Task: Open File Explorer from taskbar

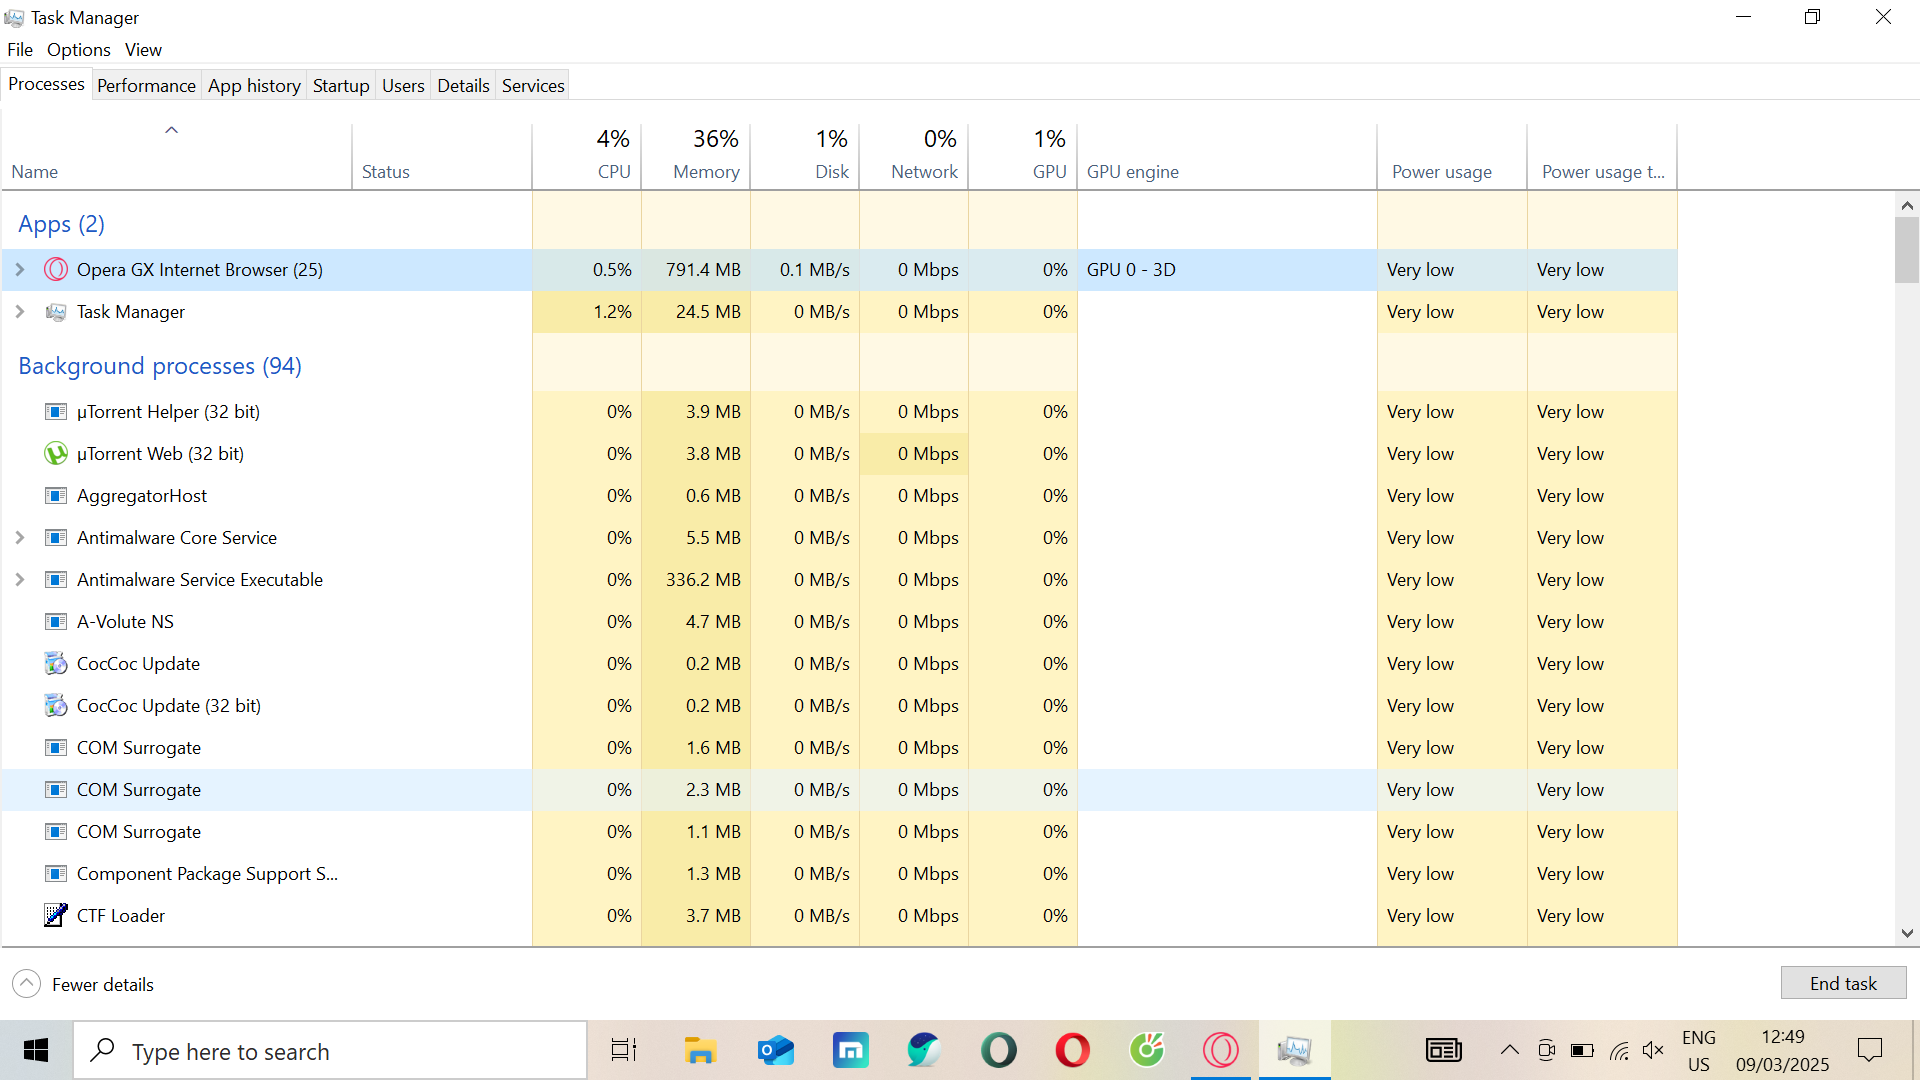Action: pos(700,1051)
